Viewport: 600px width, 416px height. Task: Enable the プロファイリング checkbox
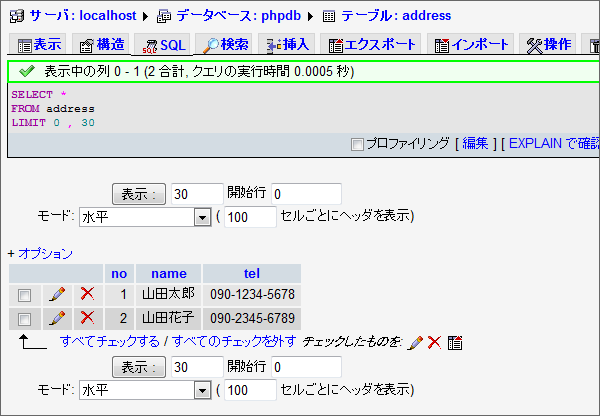click(x=357, y=145)
